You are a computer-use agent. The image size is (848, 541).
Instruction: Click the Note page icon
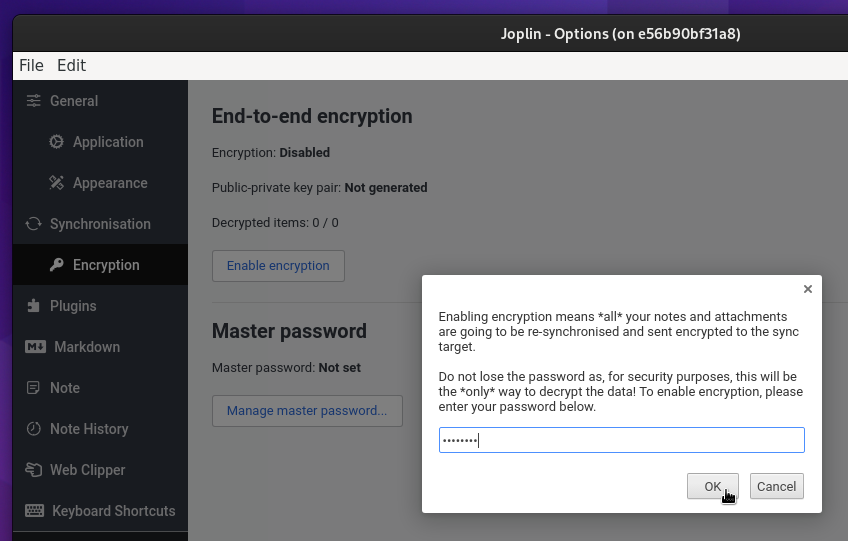click(x=33, y=388)
